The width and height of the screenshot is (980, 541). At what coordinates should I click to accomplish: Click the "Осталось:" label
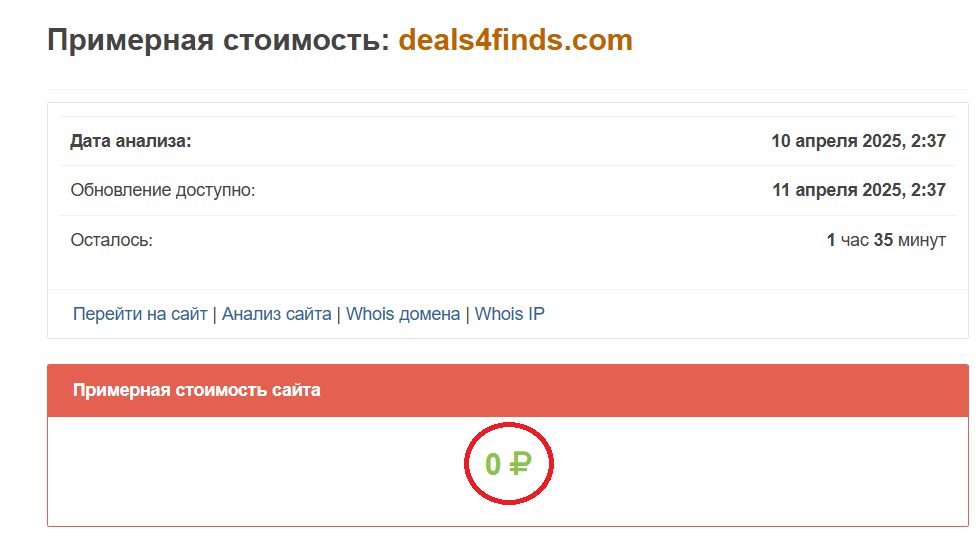(111, 240)
